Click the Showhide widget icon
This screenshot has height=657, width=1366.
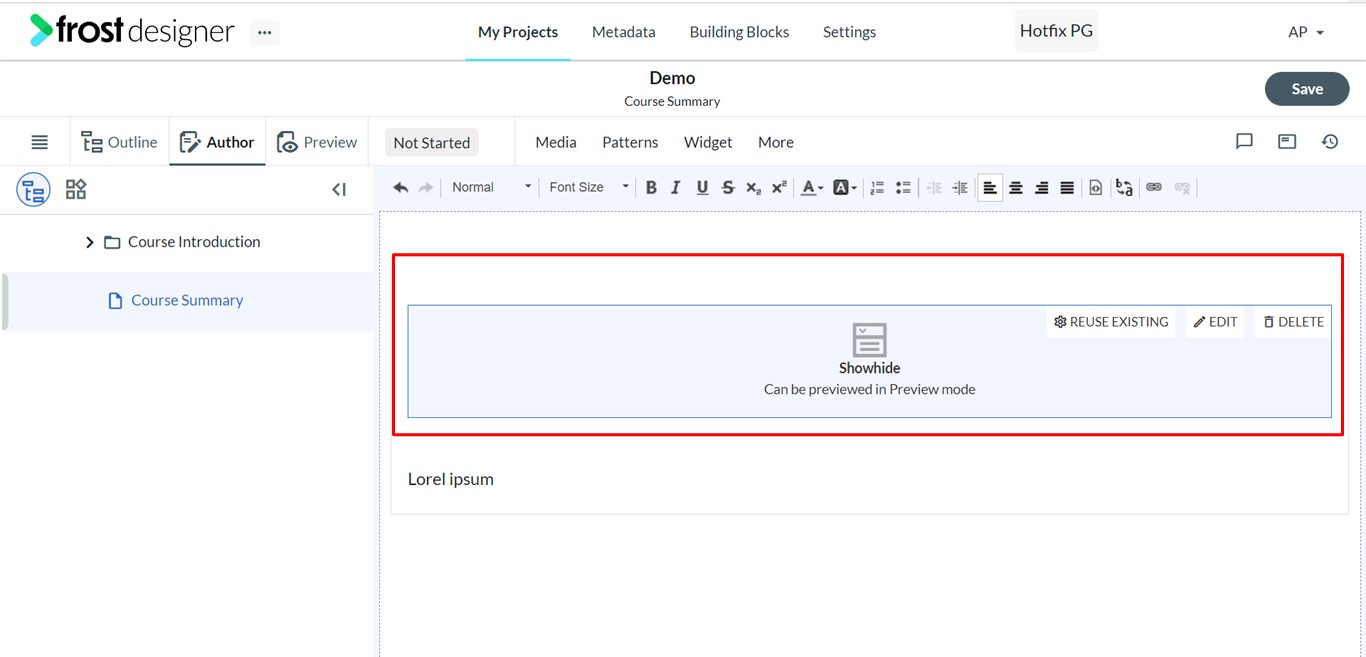click(869, 339)
